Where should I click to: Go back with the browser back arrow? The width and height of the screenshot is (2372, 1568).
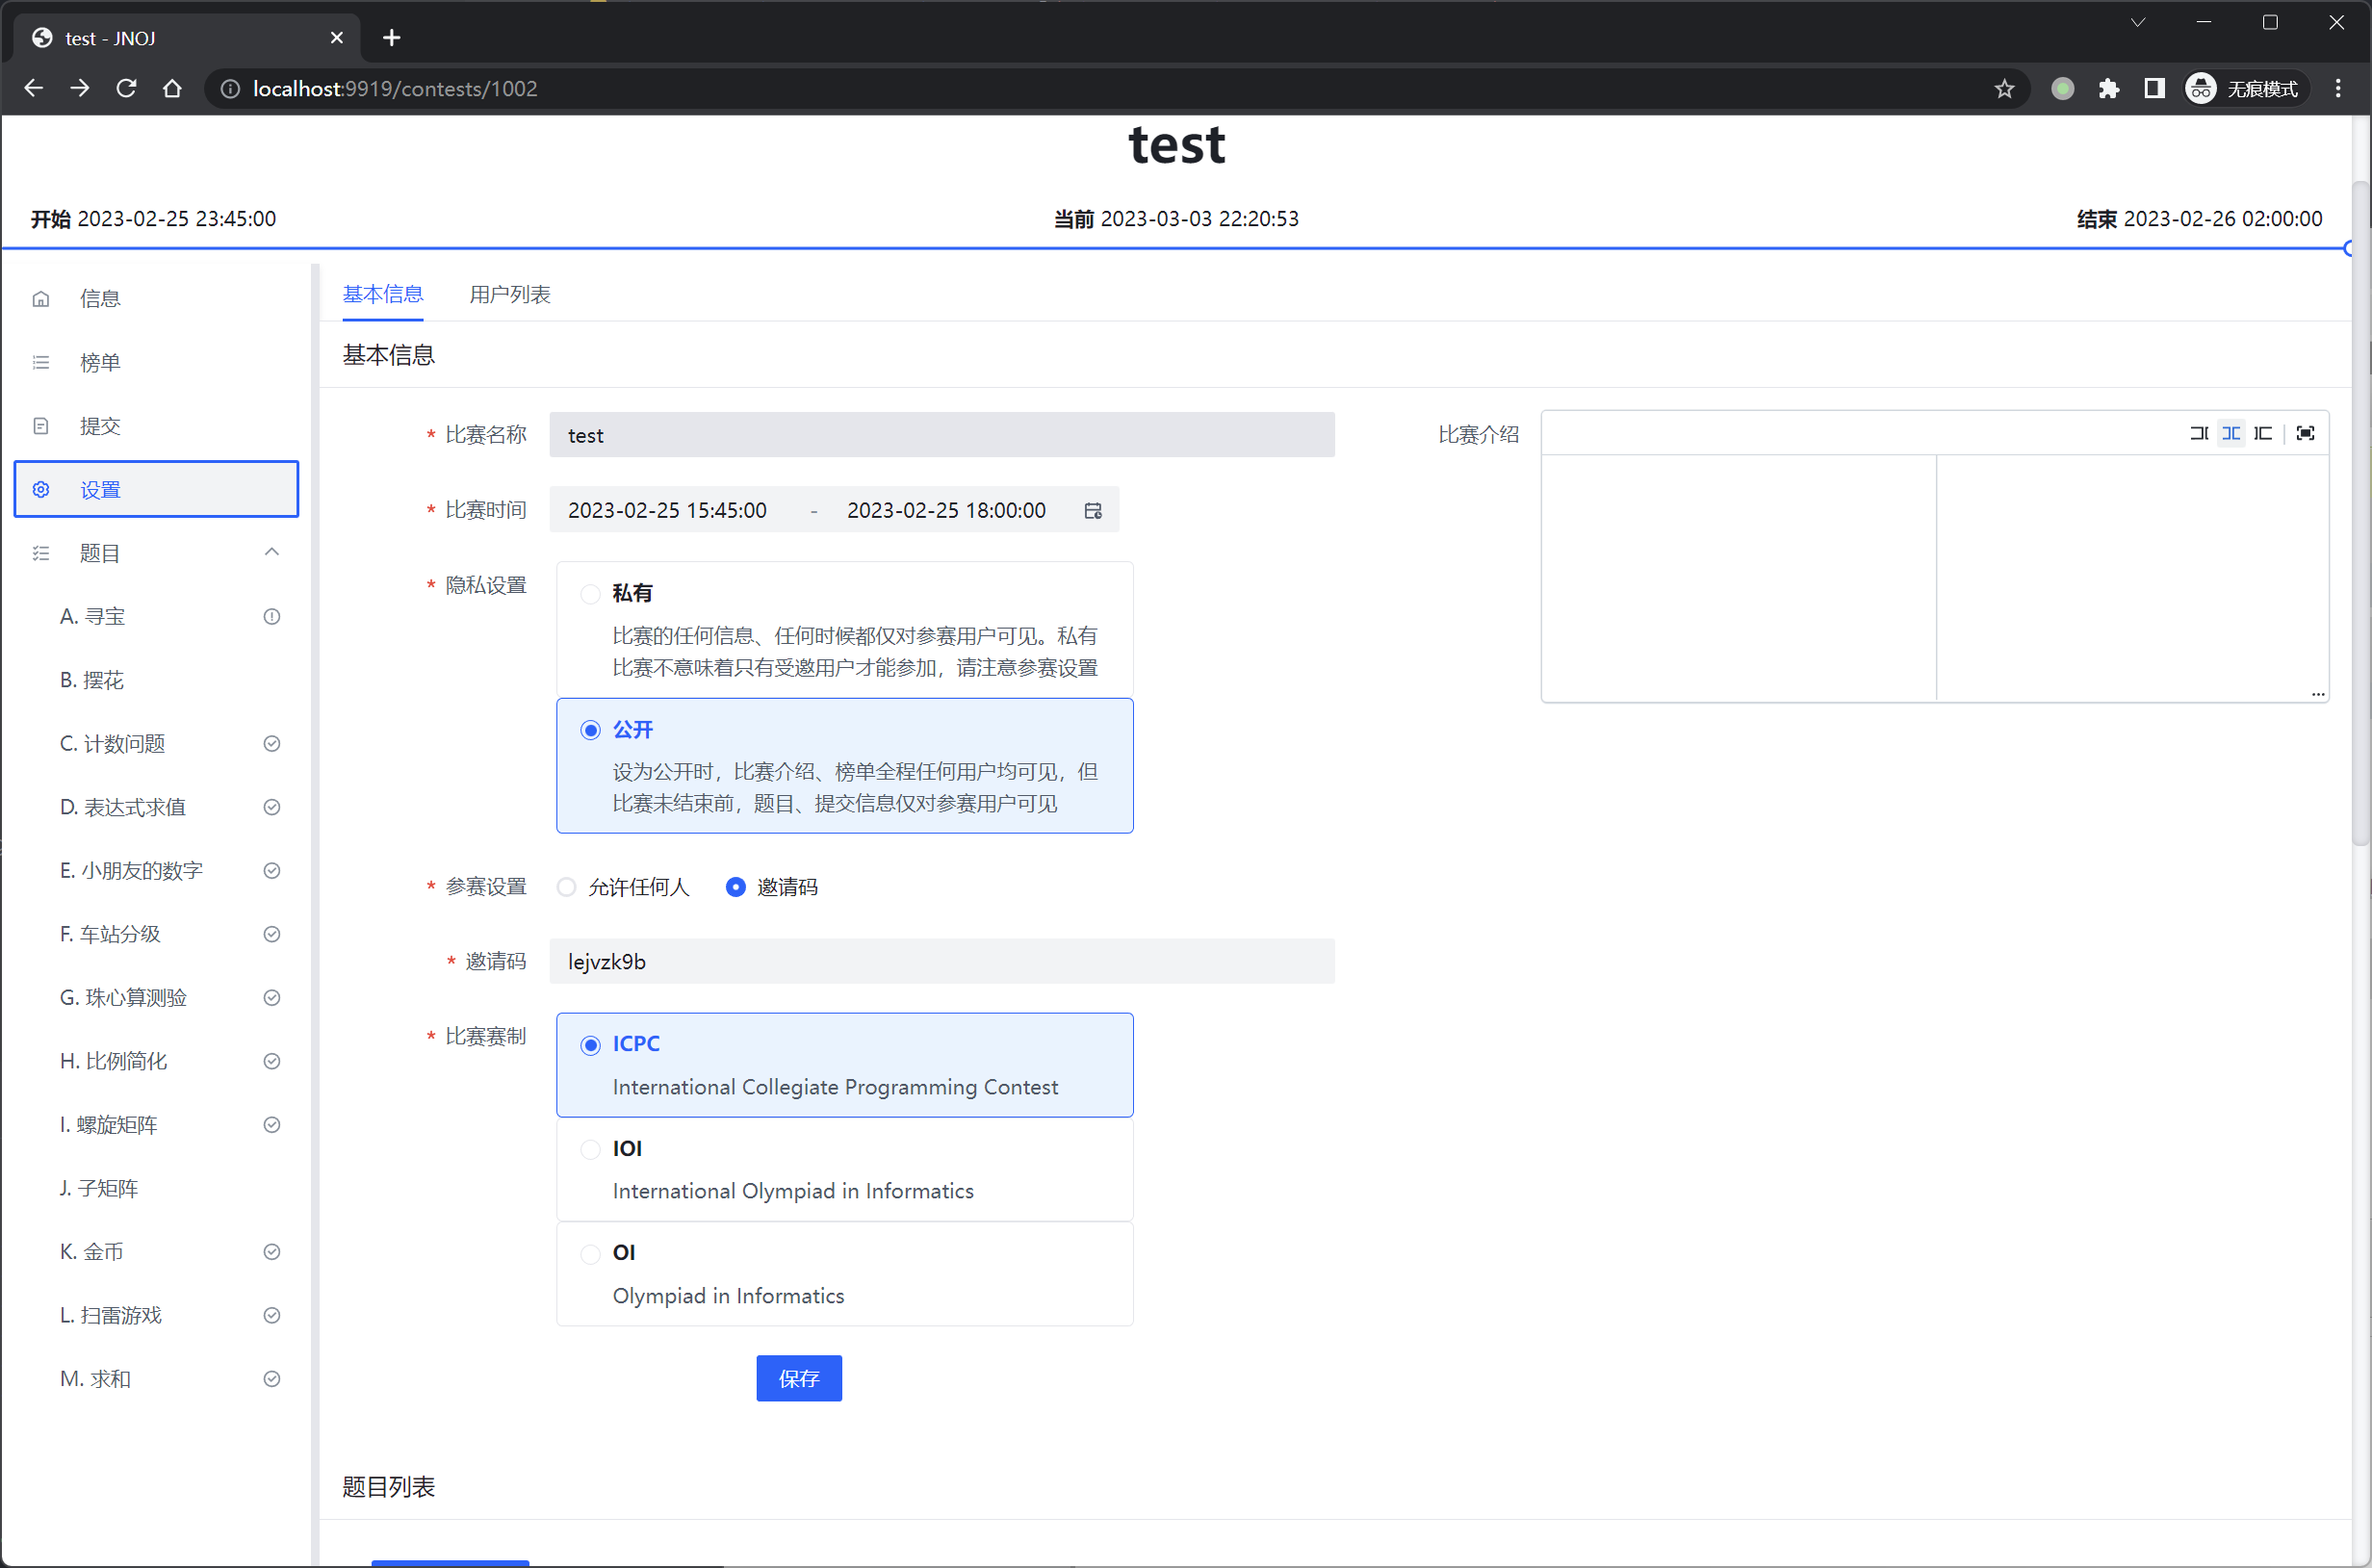33,88
